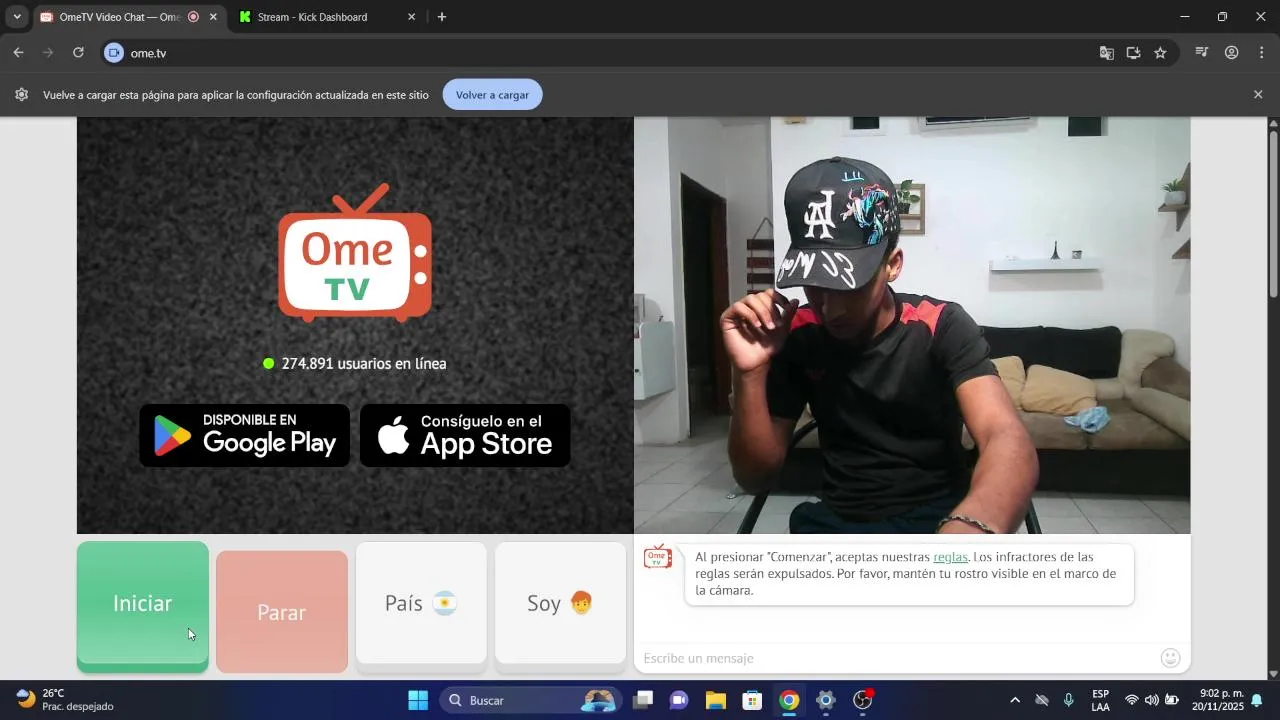Click Chrome icon on taskbar

pyautogui.click(x=789, y=700)
